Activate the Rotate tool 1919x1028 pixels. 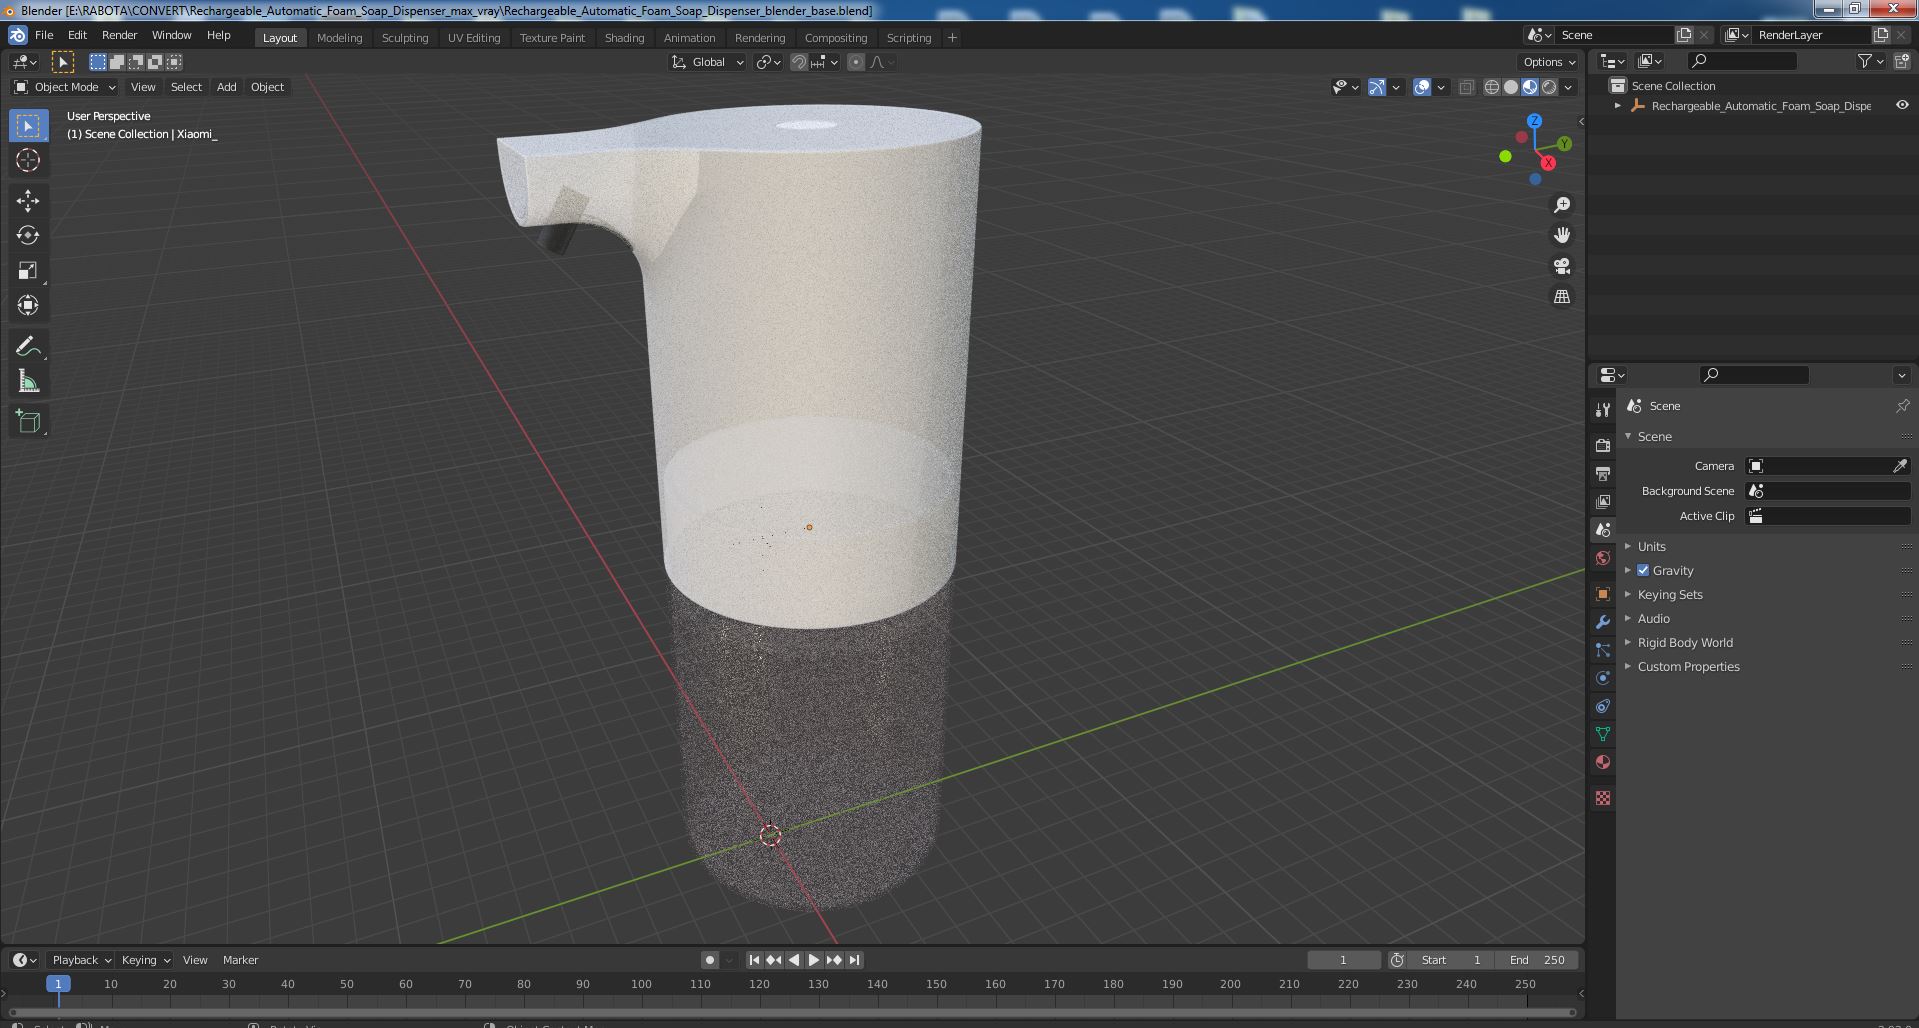click(x=28, y=236)
